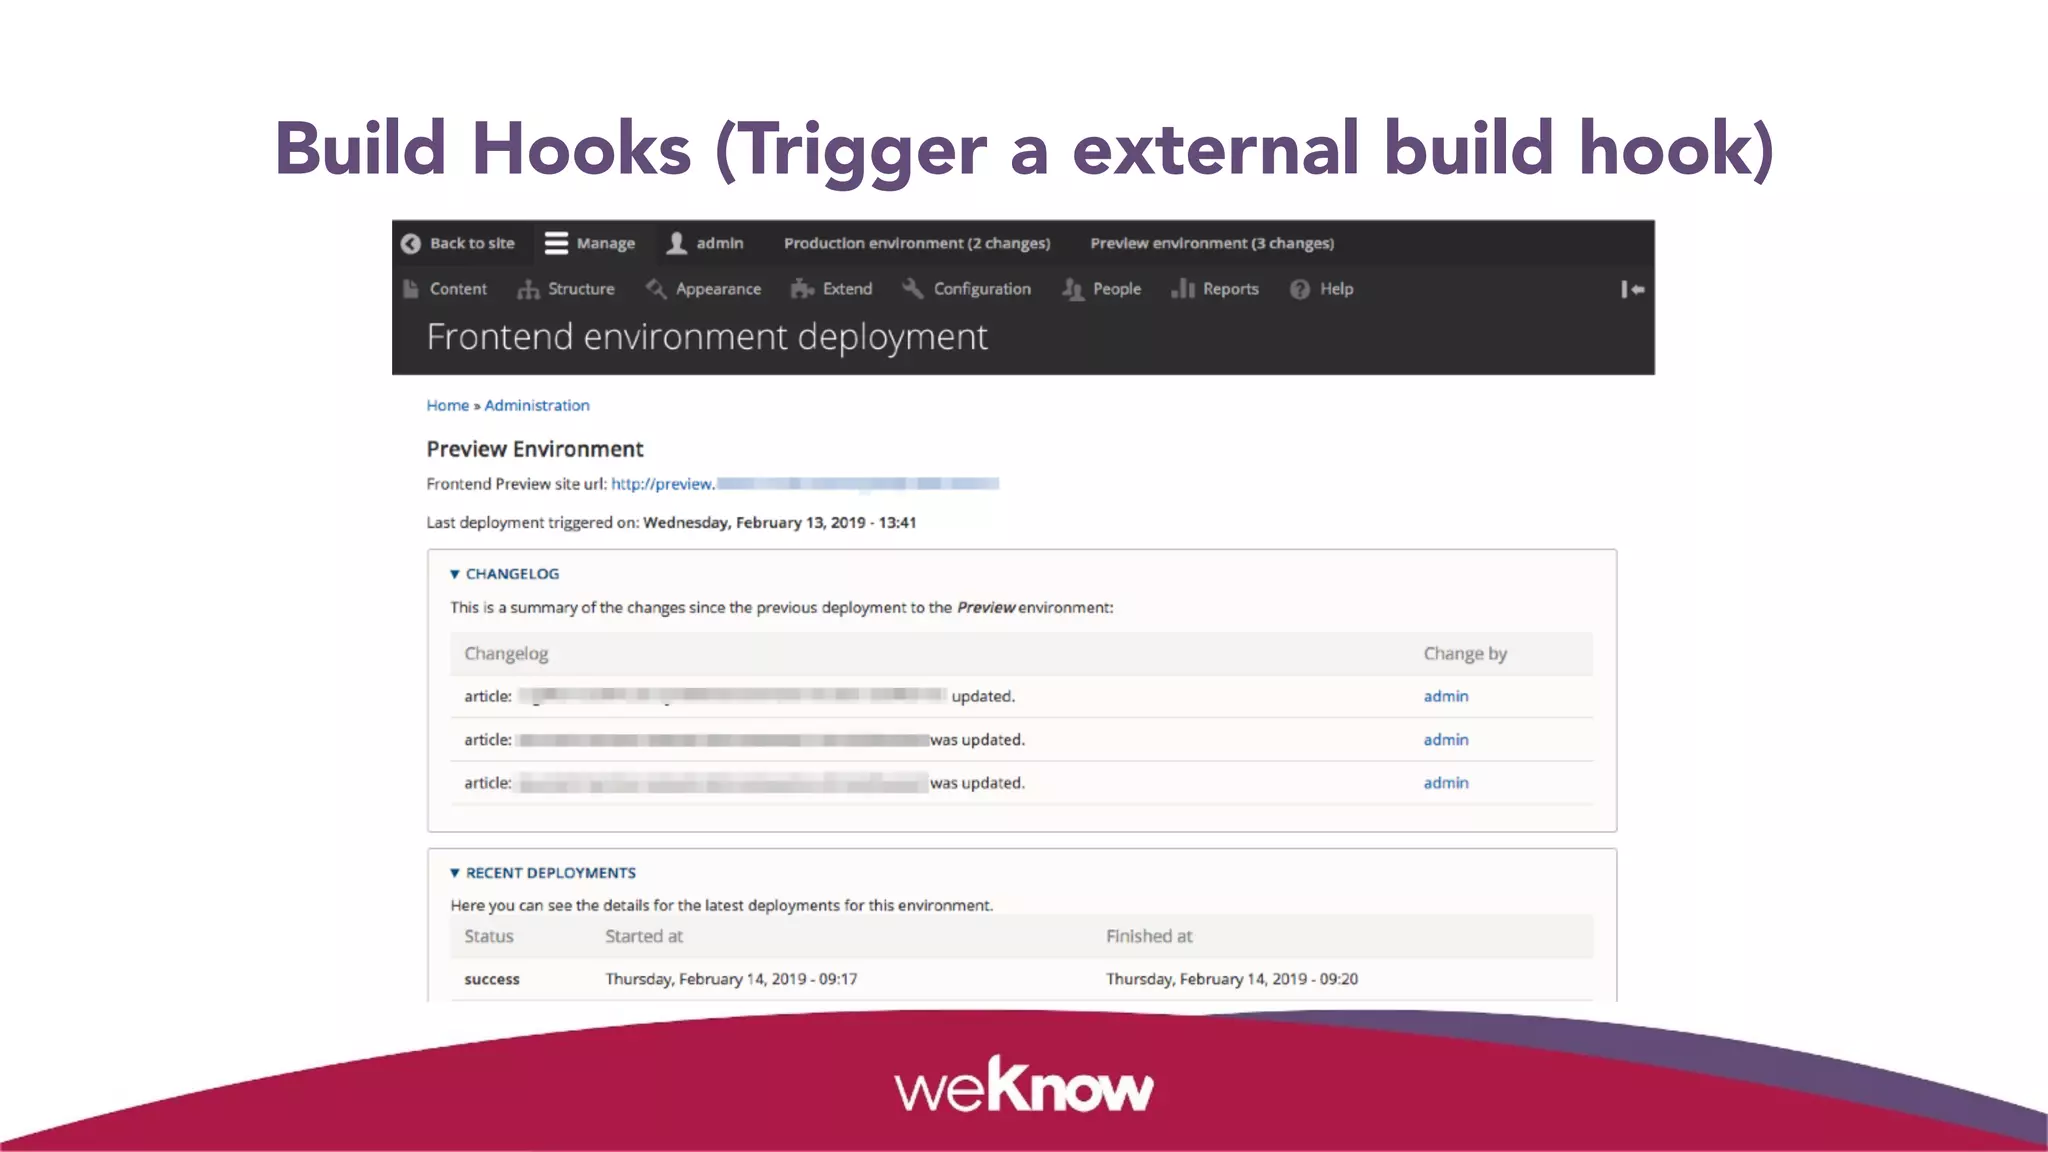2048x1152 pixels.
Task: Click the Frontend environment deployment page title
Action: coord(707,338)
